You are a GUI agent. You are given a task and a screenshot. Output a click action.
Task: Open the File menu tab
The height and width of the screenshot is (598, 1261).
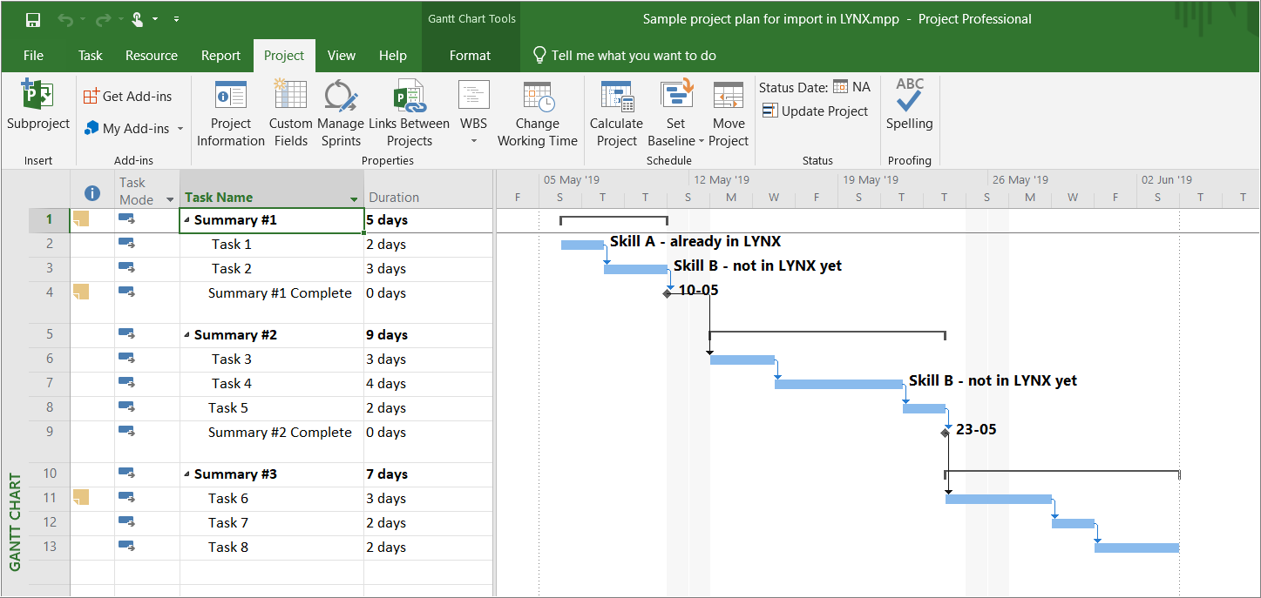point(33,56)
